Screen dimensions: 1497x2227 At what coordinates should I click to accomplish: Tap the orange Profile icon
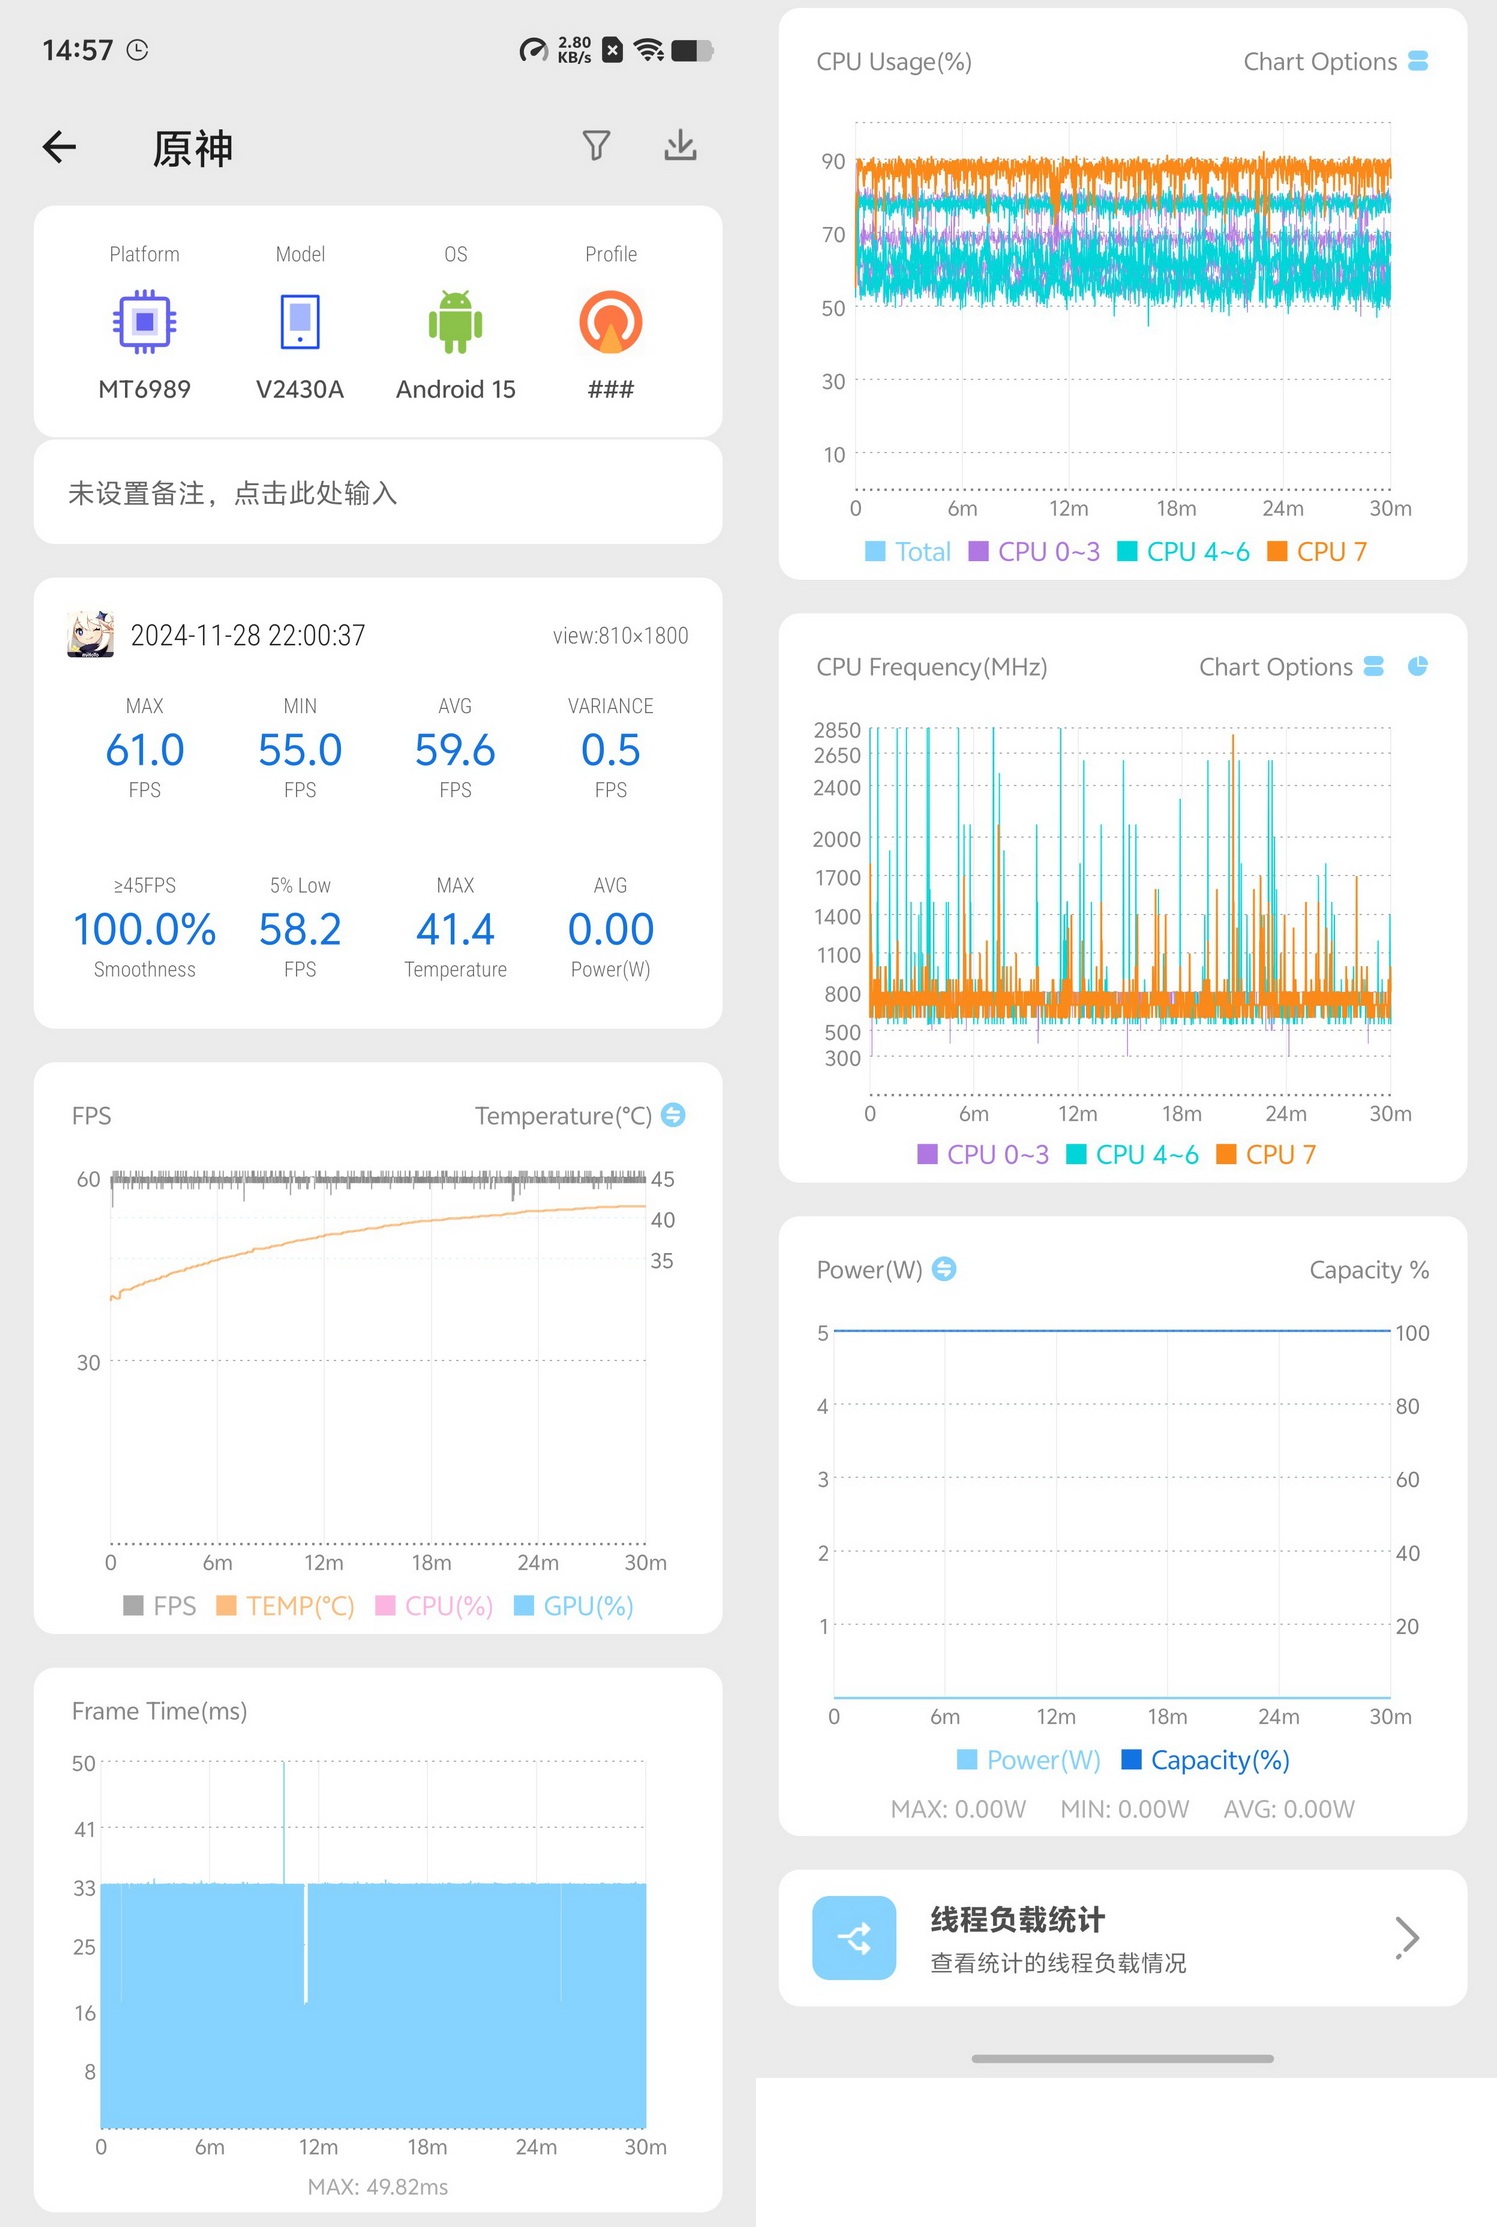click(x=610, y=322)
